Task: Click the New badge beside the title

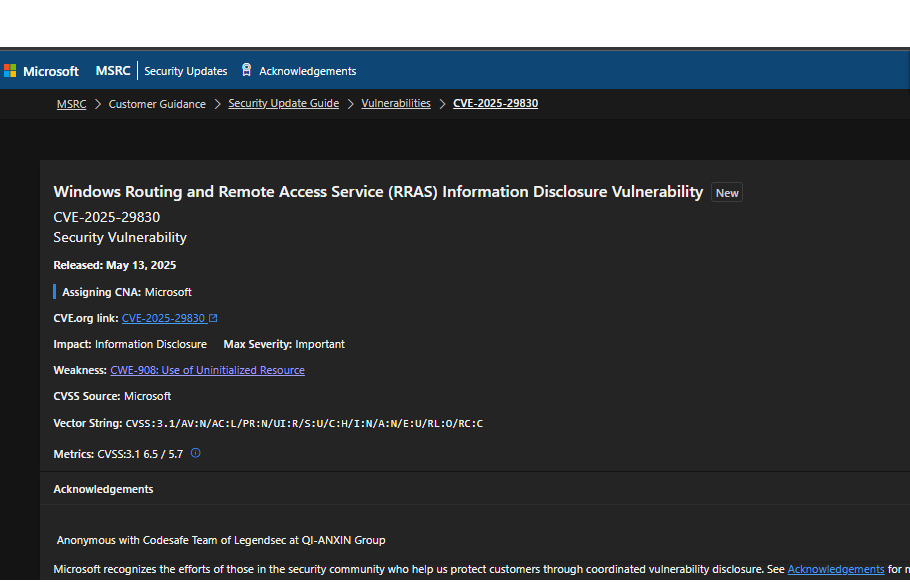Action: pyautogui.click(x=727, y=193)
